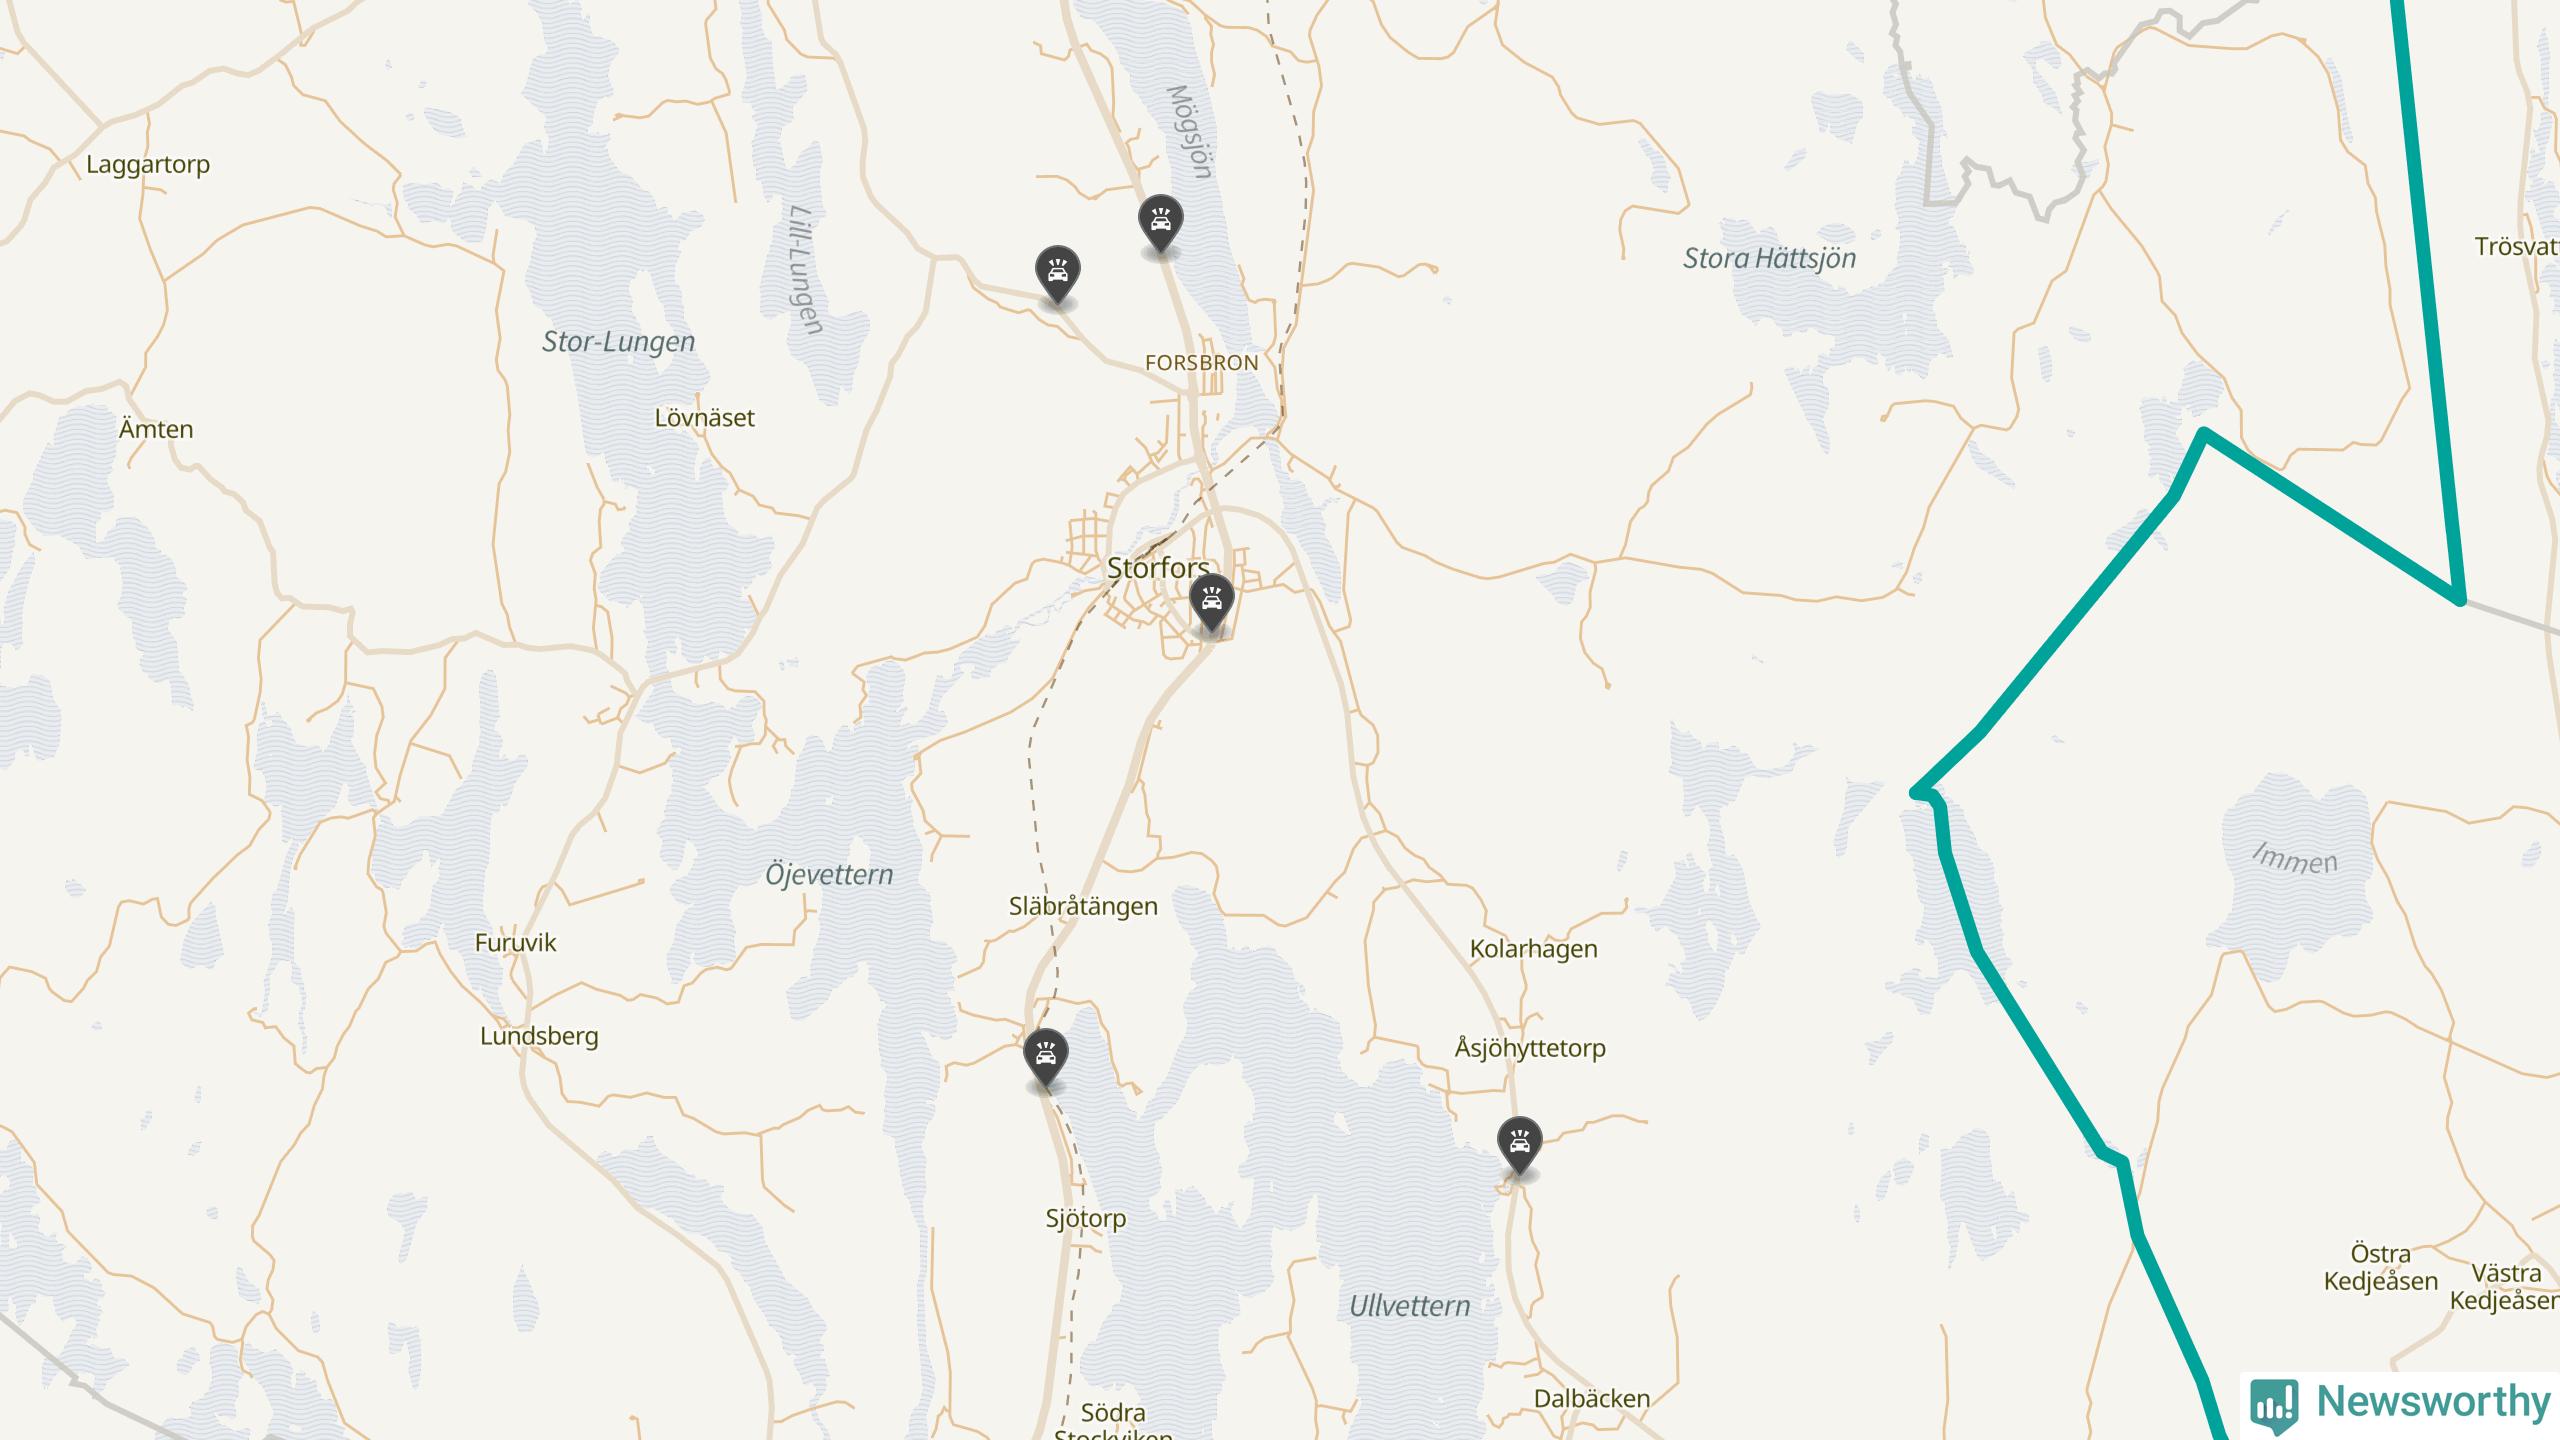Open the crash marker in Storfors town
Viewport: 2560px width, 1440px height.
click(1212, 603)
